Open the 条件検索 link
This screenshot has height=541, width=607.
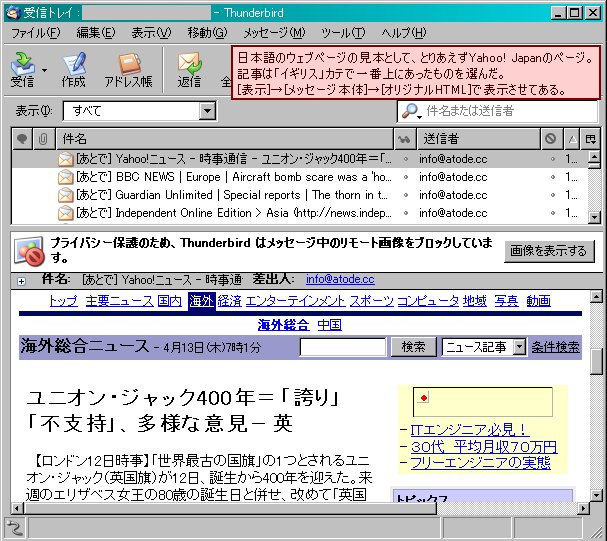pos(555,347)
